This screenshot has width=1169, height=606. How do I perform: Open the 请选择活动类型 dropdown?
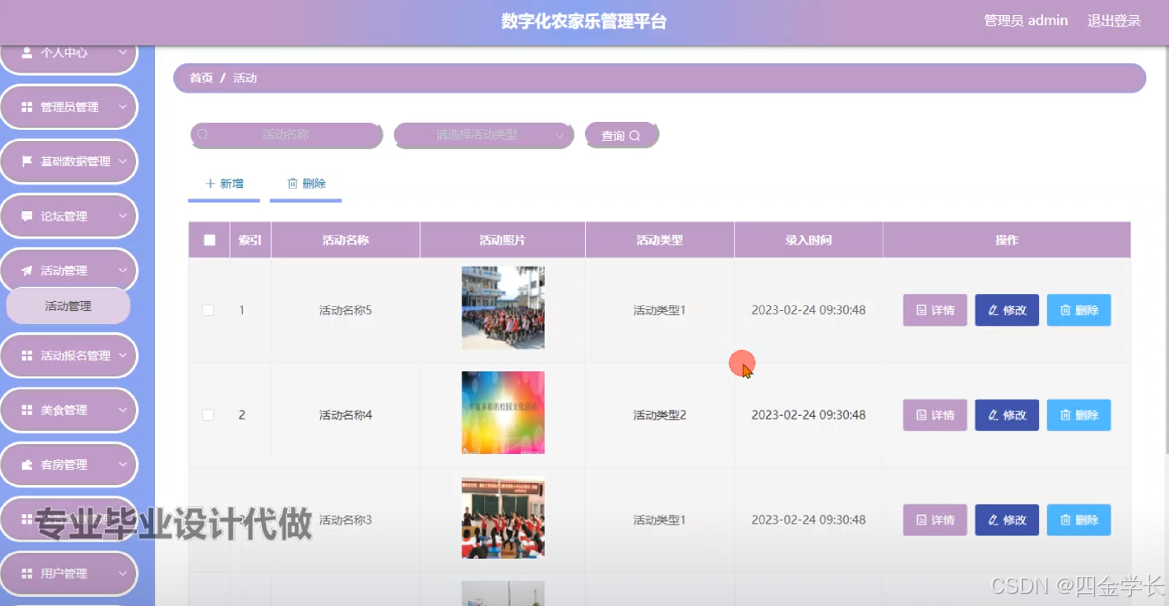483,135
